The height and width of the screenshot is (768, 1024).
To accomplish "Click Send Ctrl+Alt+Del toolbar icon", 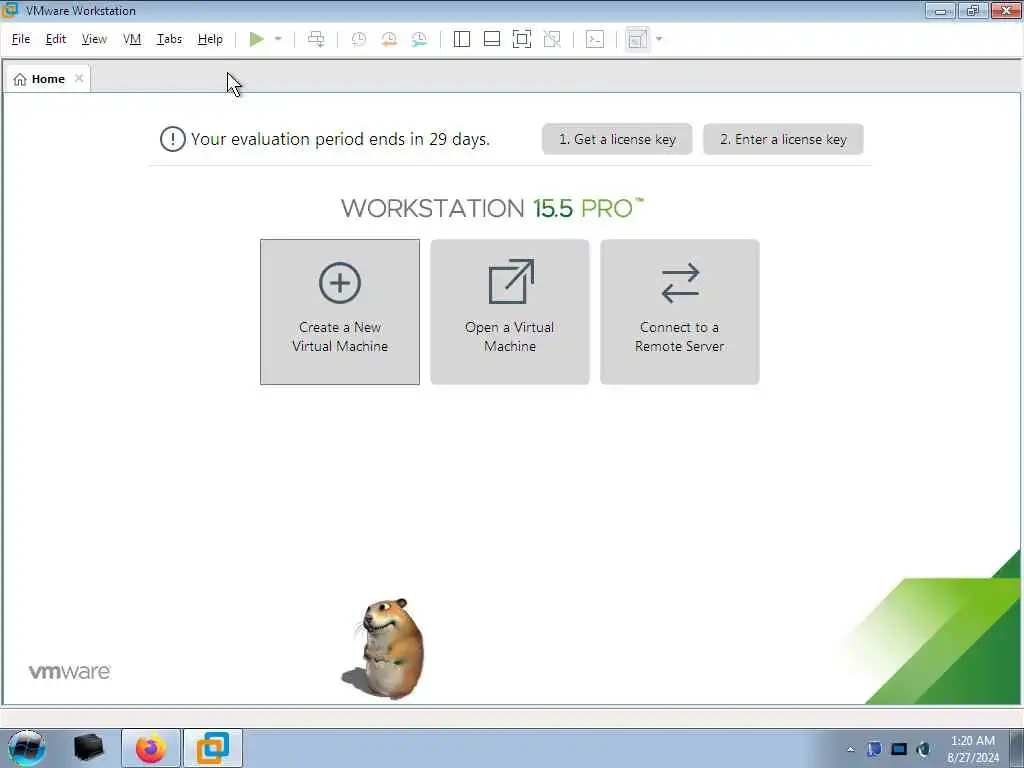I will point(316,39).
